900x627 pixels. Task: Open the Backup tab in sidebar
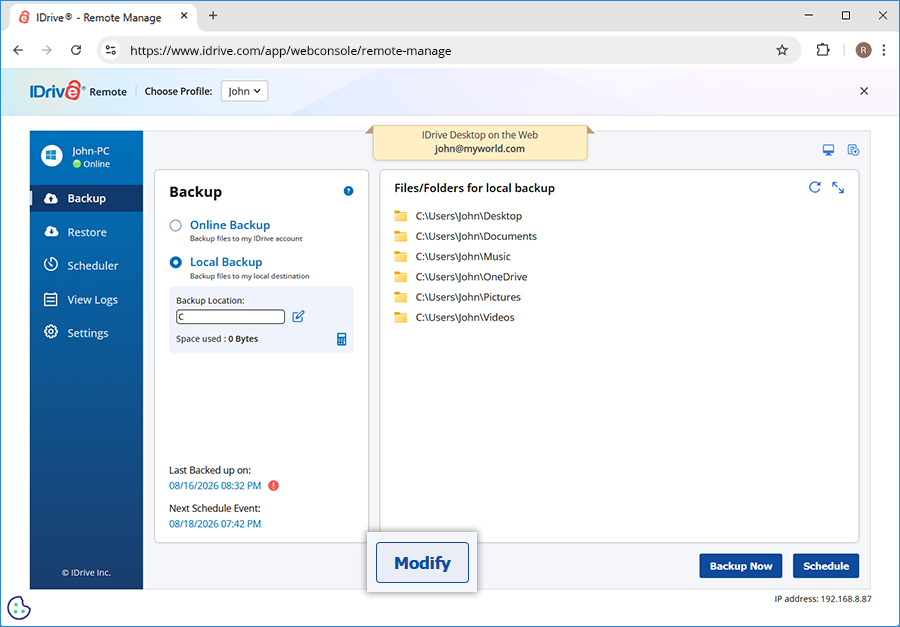[x=87, y=198]
